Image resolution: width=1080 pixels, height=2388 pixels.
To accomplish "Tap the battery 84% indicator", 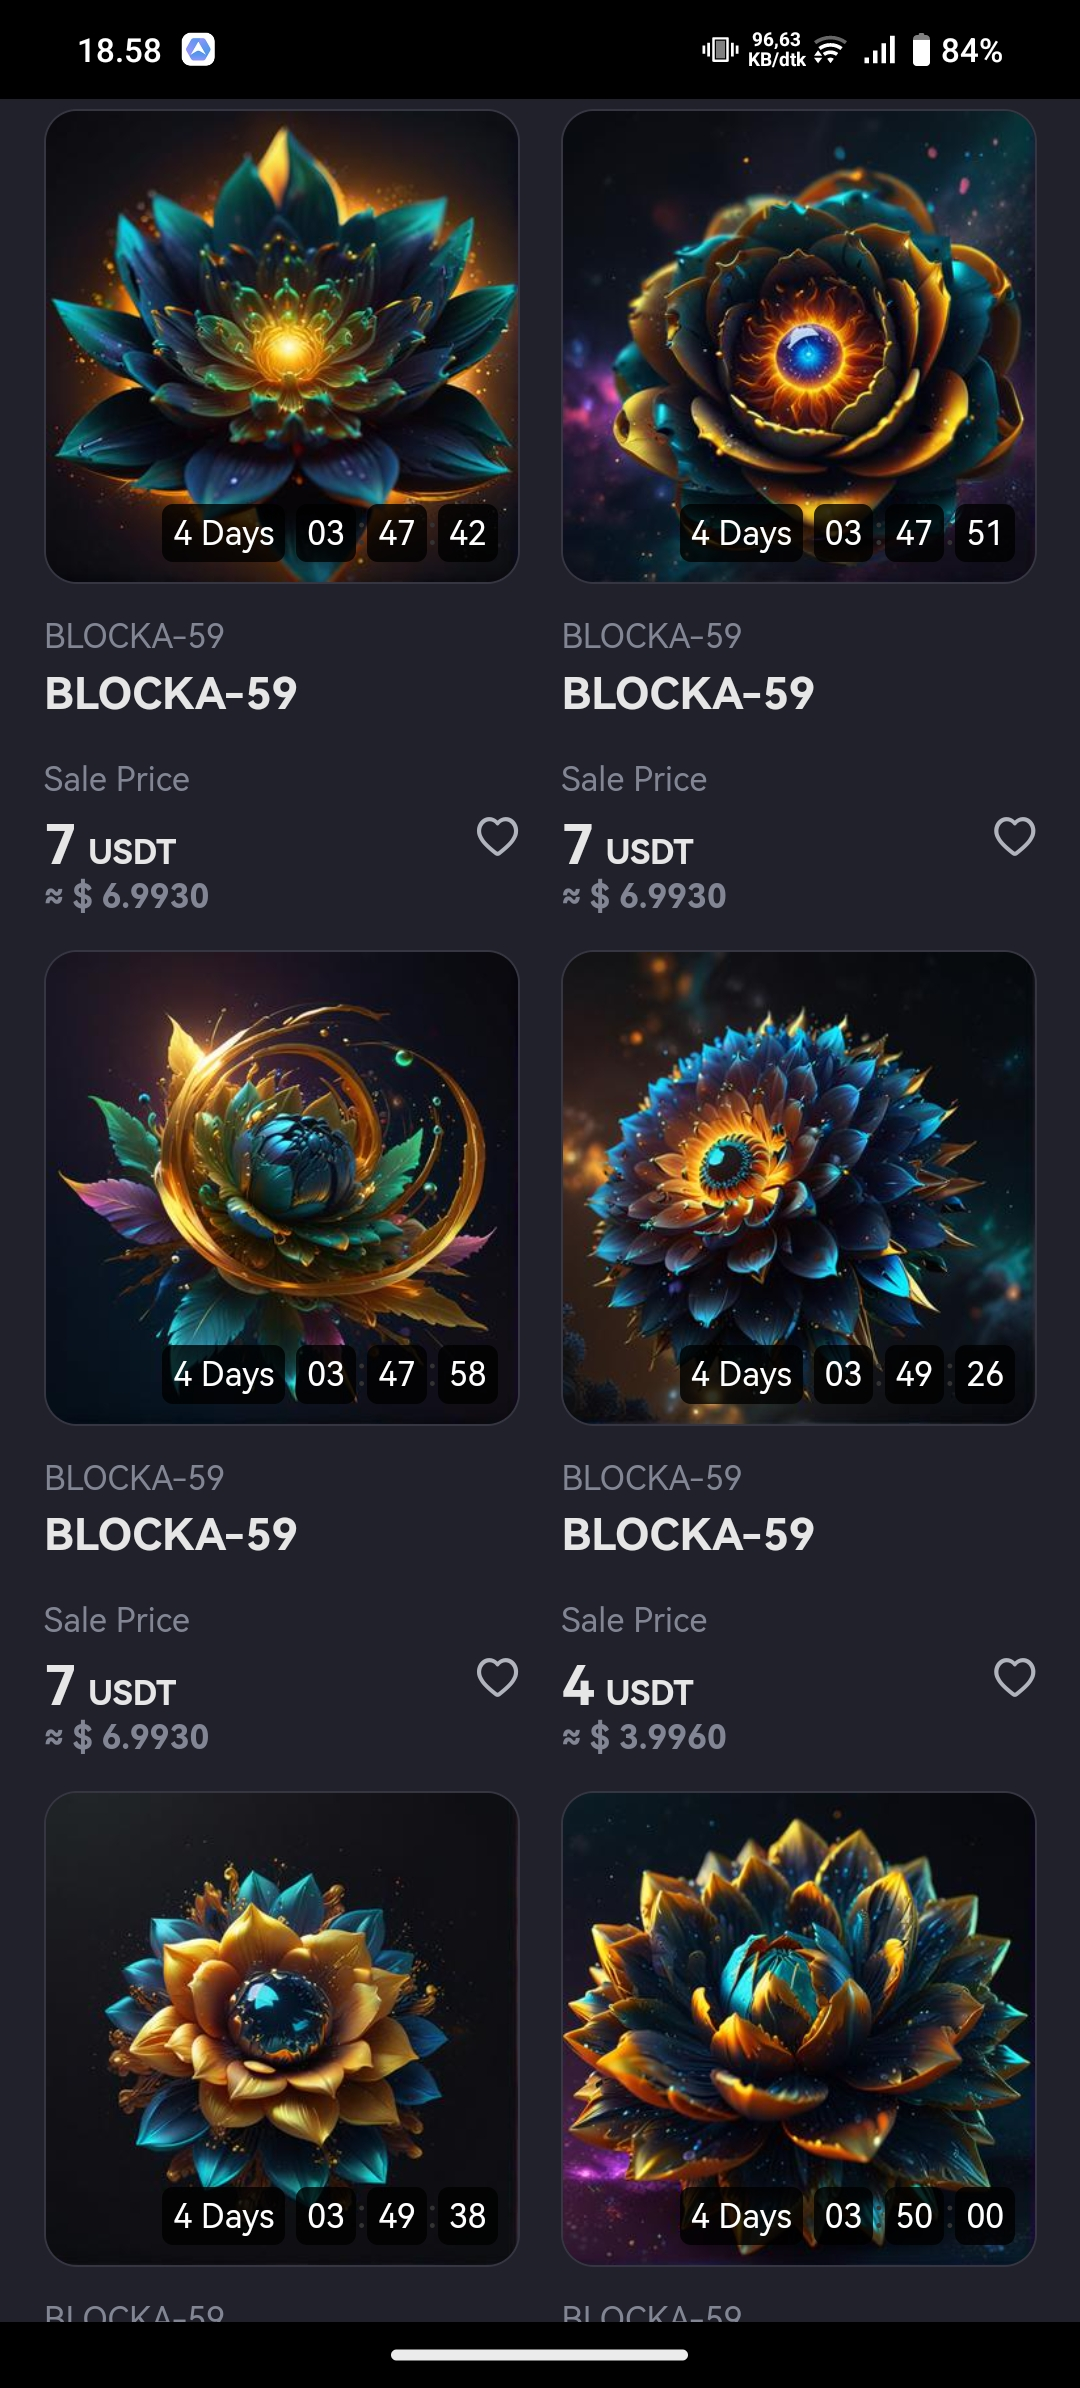I will [957, 50].
